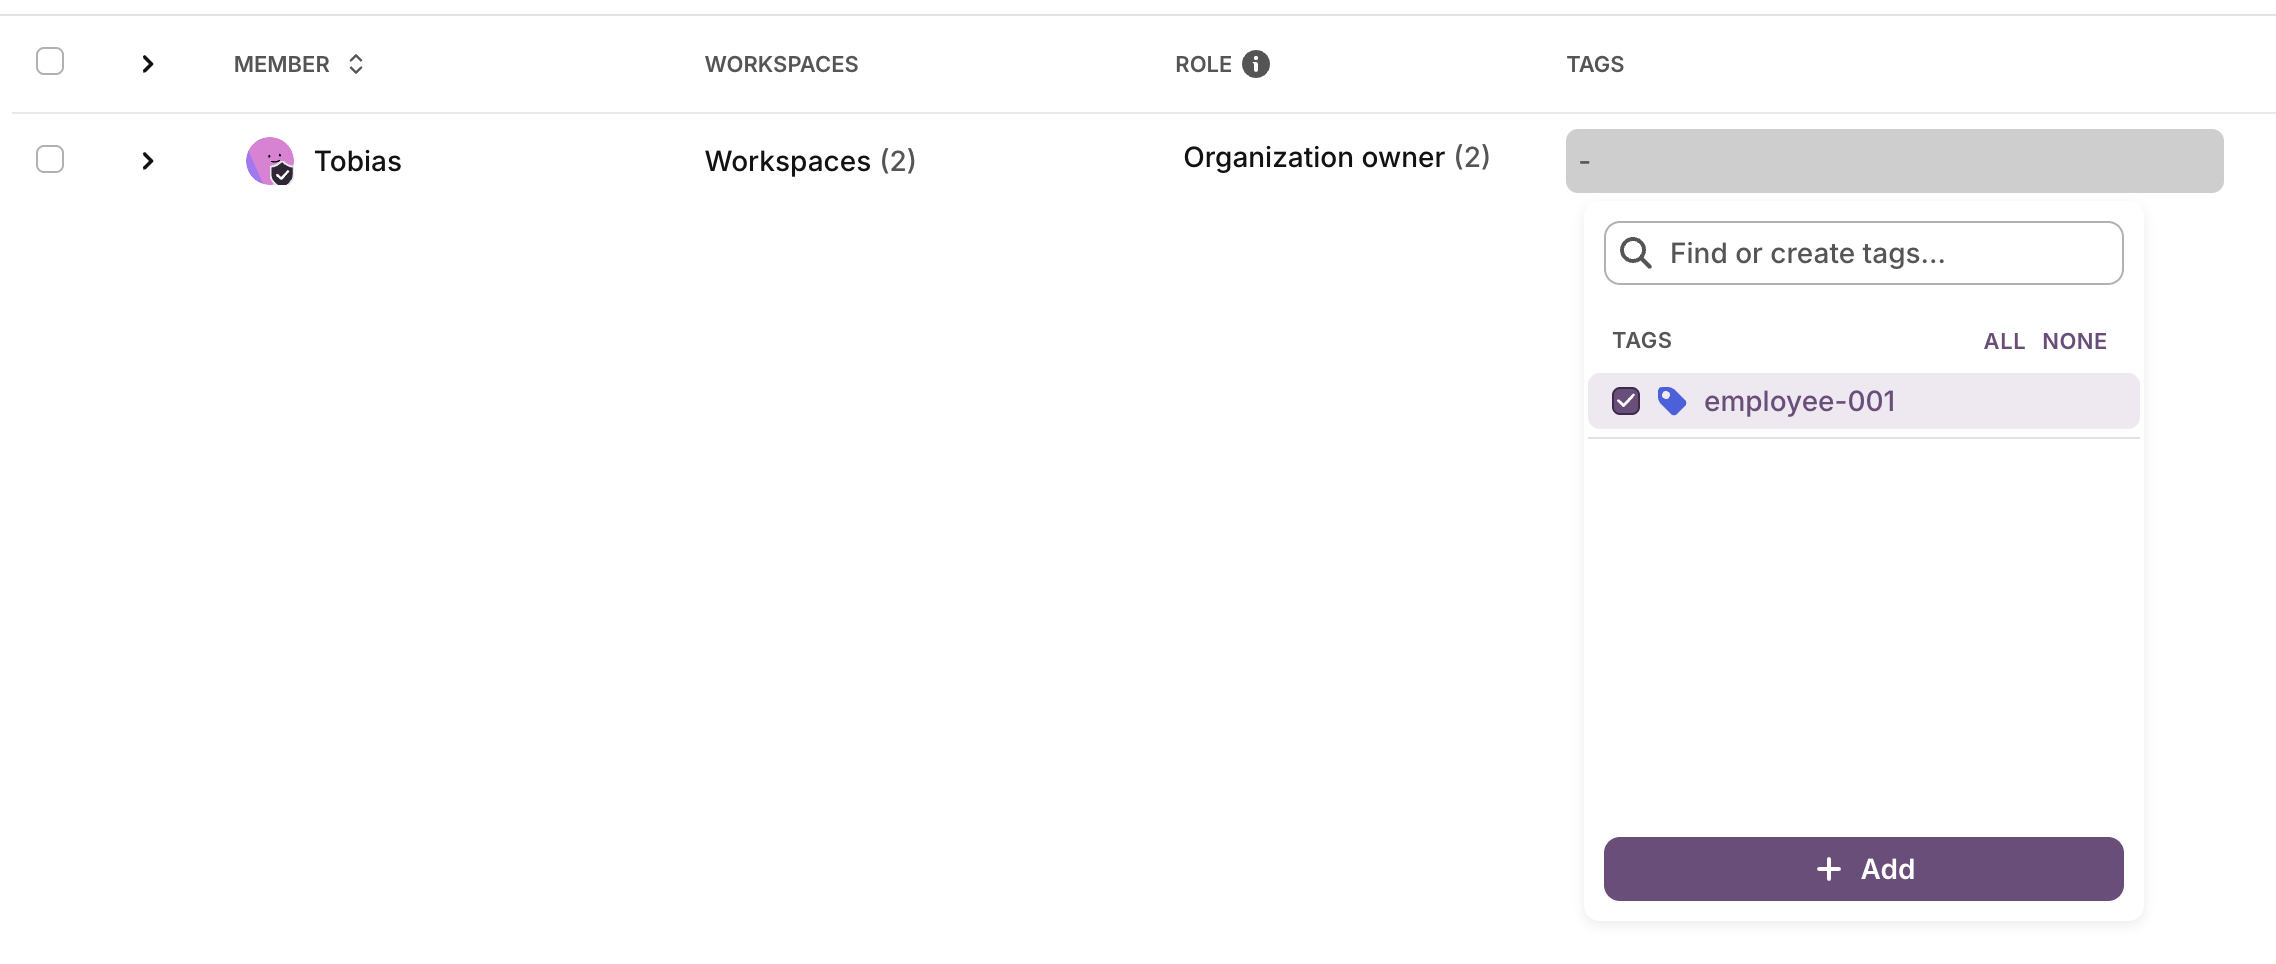
Task: Click the Find or create tags field
Action: [x=1880, y=253]
